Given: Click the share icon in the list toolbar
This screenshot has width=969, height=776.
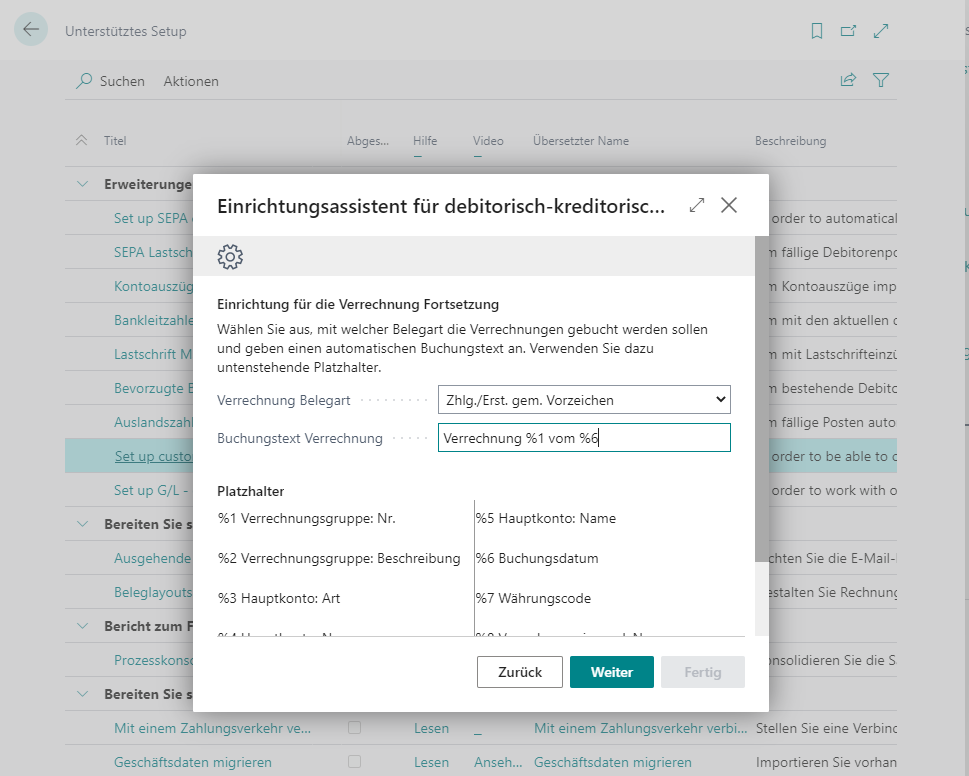Looking at the screenshot, I should click(x=848, y=80).
